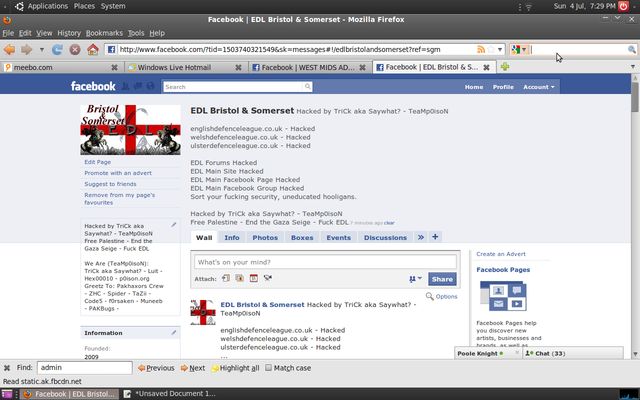Close the find bar
The height and width of the screenshot is (400, 640).
click(7, 368)
